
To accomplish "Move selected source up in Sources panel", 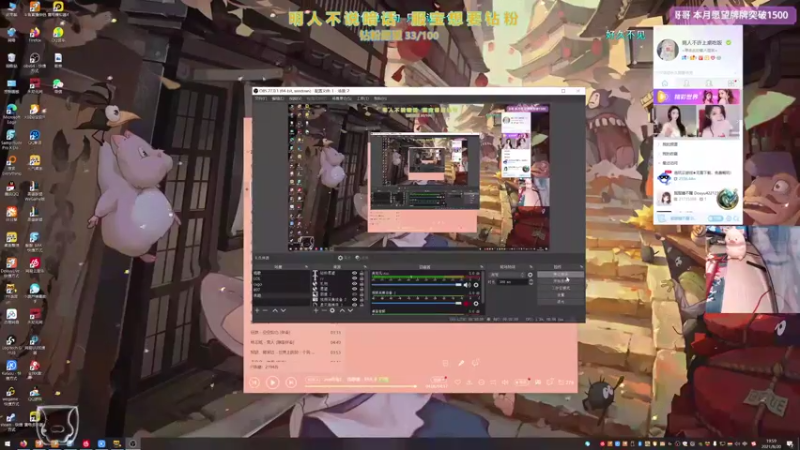I will (342, 311).
